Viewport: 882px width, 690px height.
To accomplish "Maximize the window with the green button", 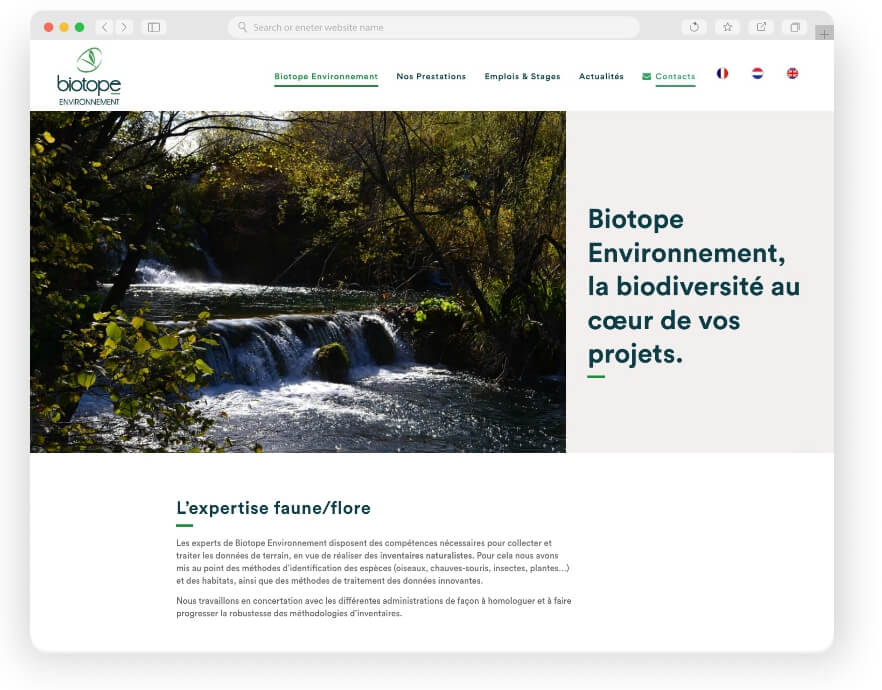I will point(79,27).
